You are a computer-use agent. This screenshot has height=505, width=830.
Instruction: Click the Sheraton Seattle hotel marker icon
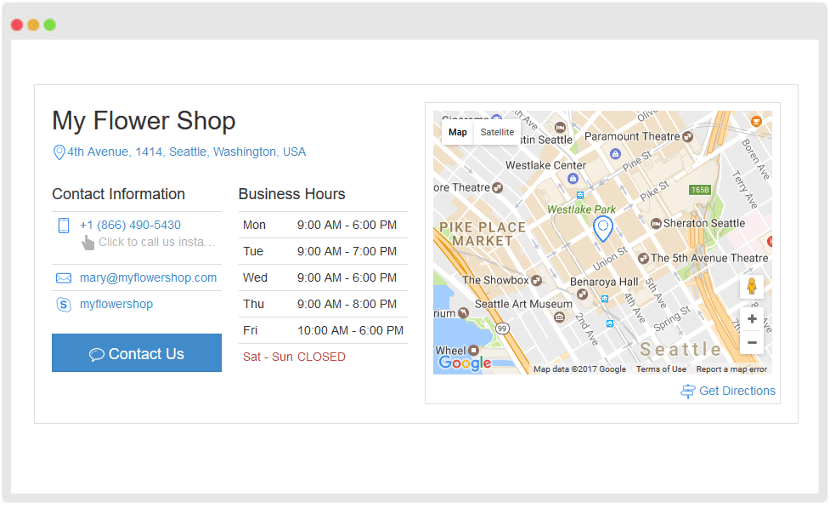(656, 223)
